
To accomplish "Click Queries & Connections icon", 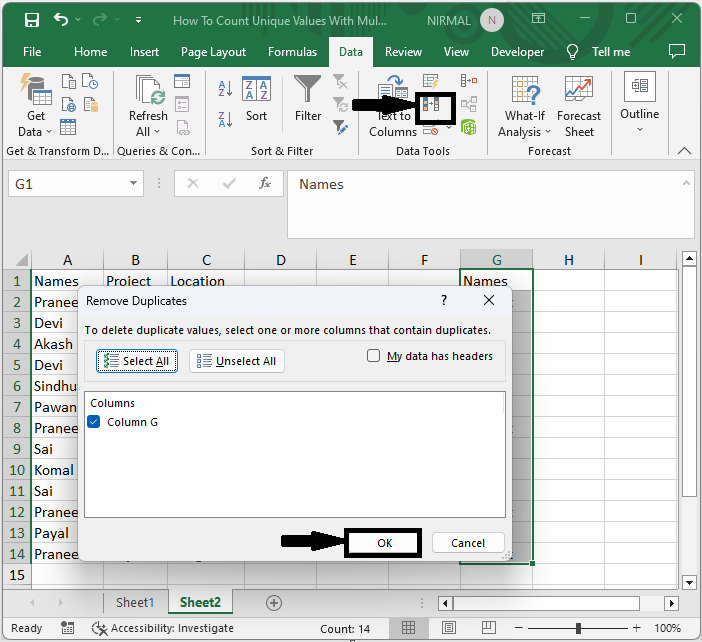I will click(x=182, y=81).
